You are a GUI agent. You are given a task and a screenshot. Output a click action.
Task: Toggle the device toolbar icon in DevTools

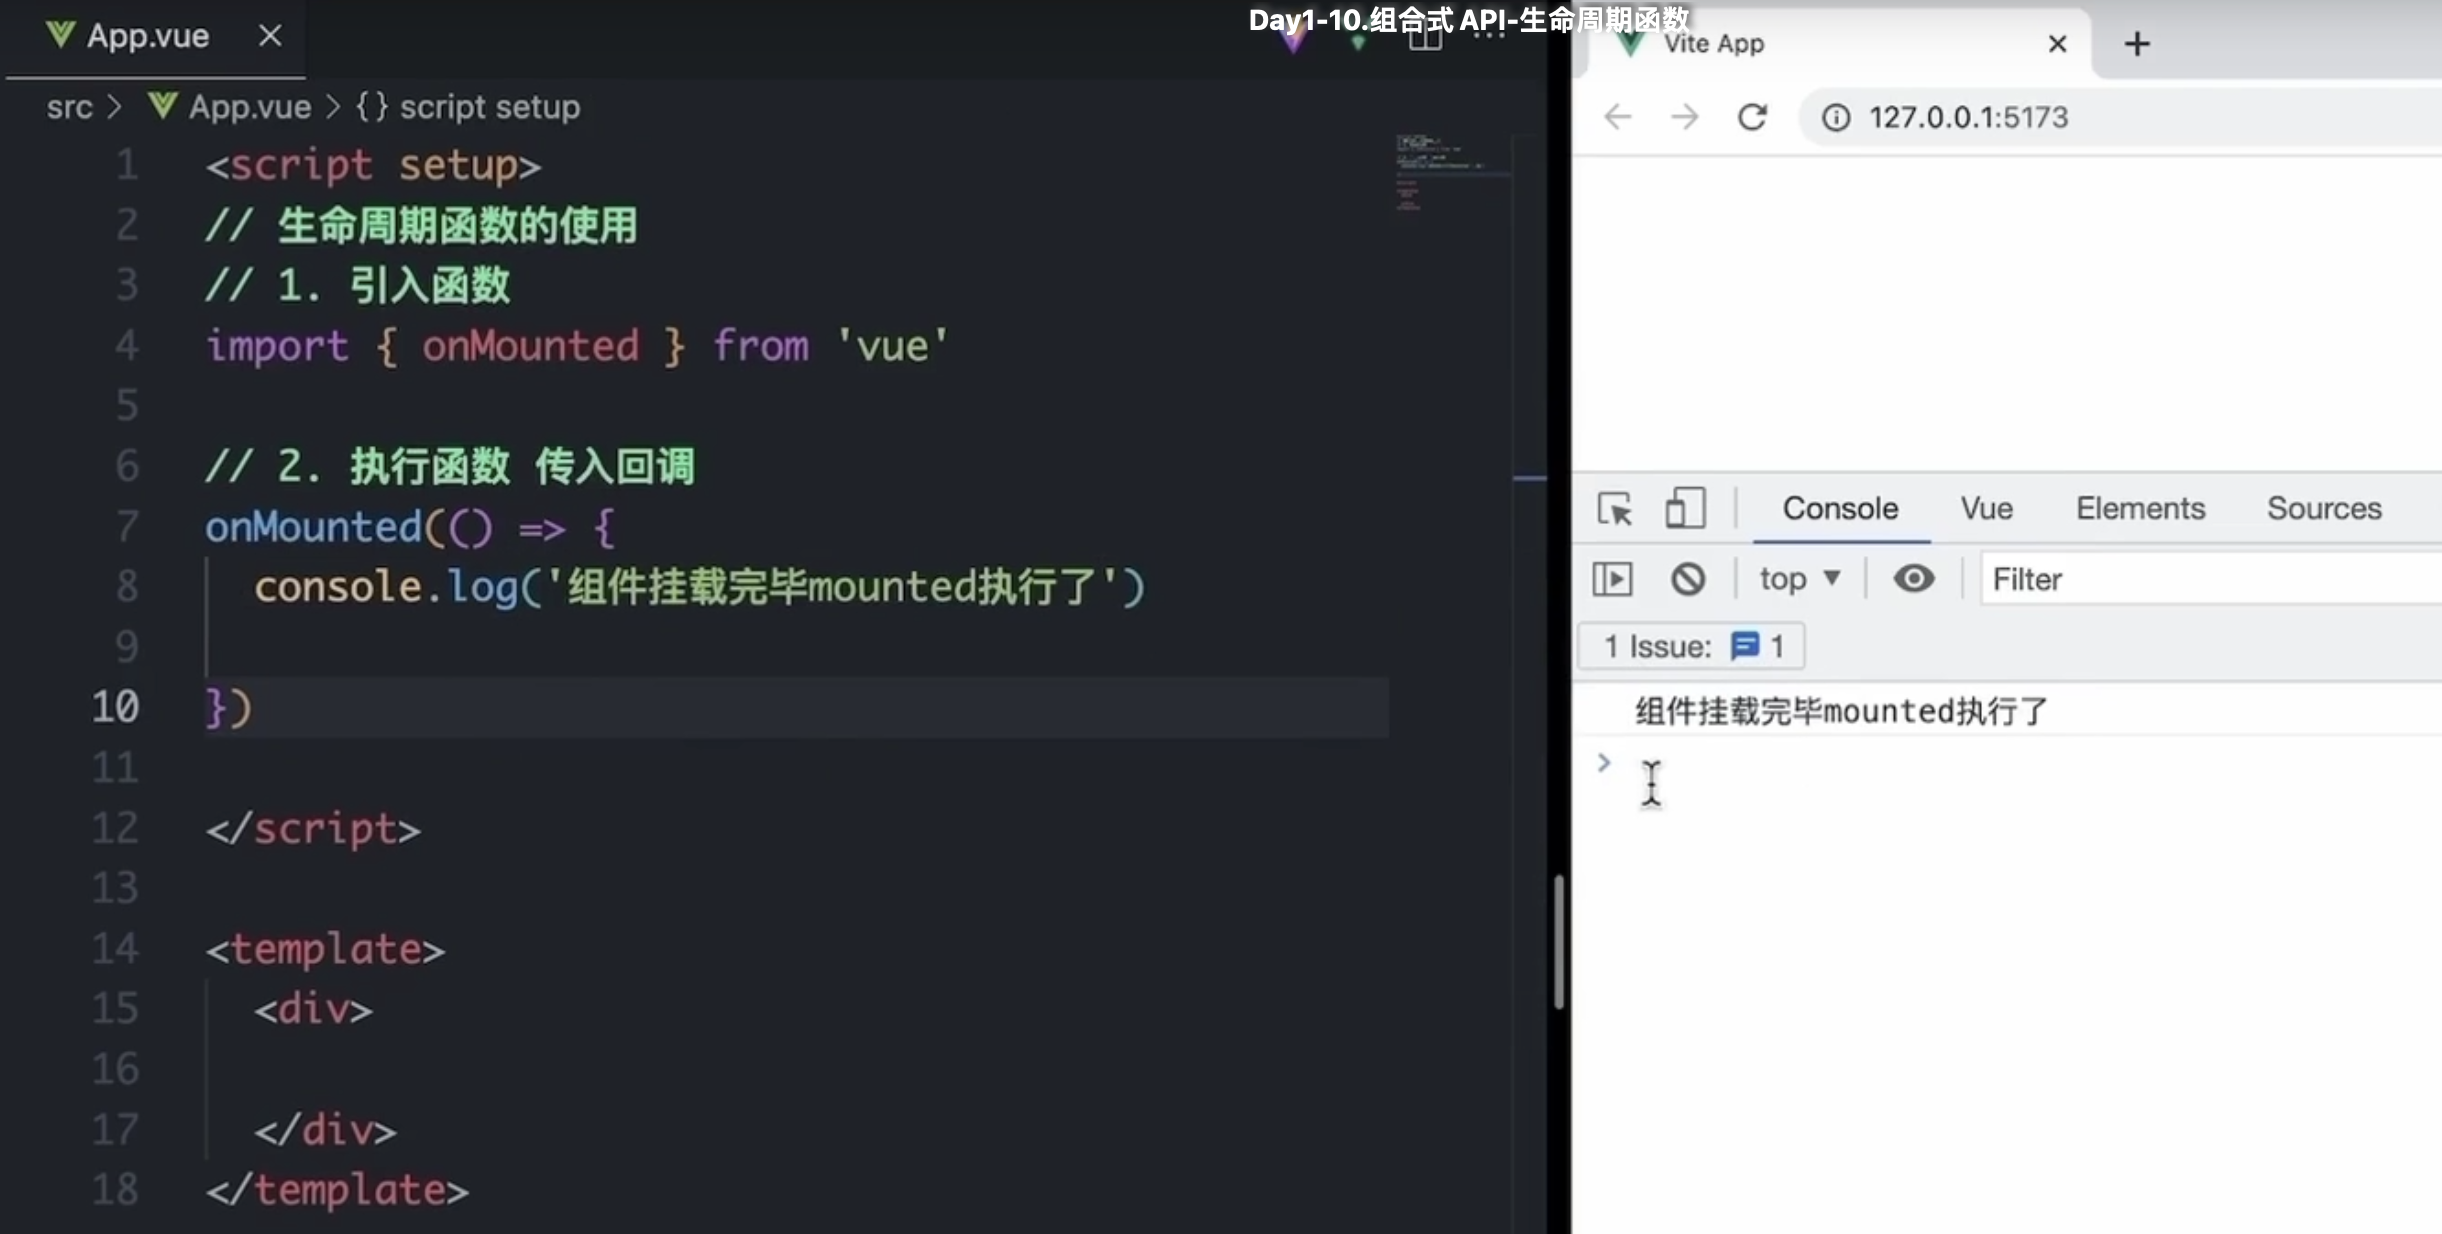tap(1684, 508)
